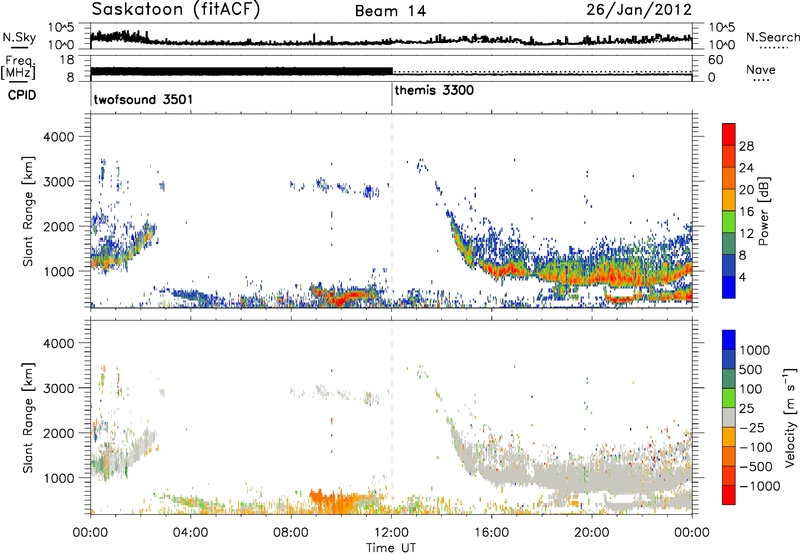
Task: Click the '16' tick on Power colorbar
Action: (746, 212)
